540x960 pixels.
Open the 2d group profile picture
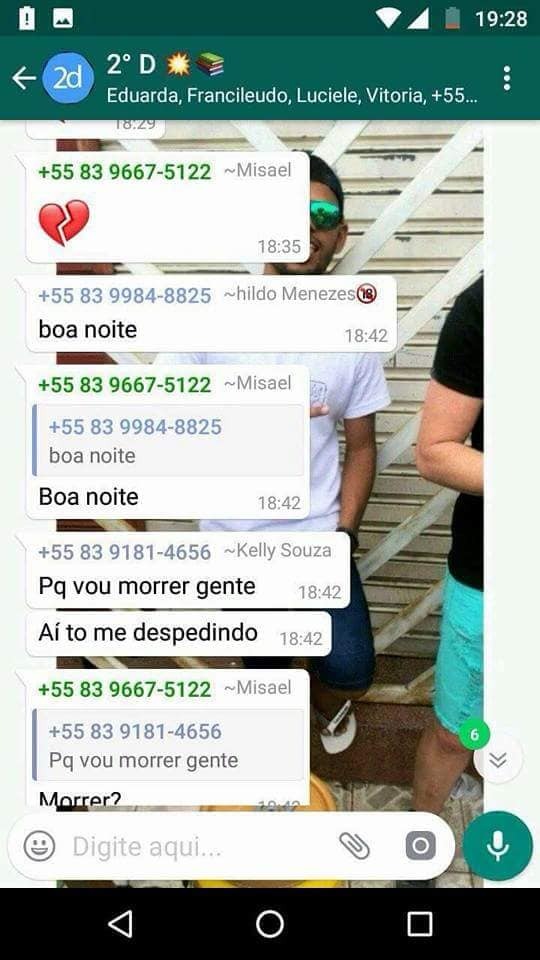pos(68,78)
